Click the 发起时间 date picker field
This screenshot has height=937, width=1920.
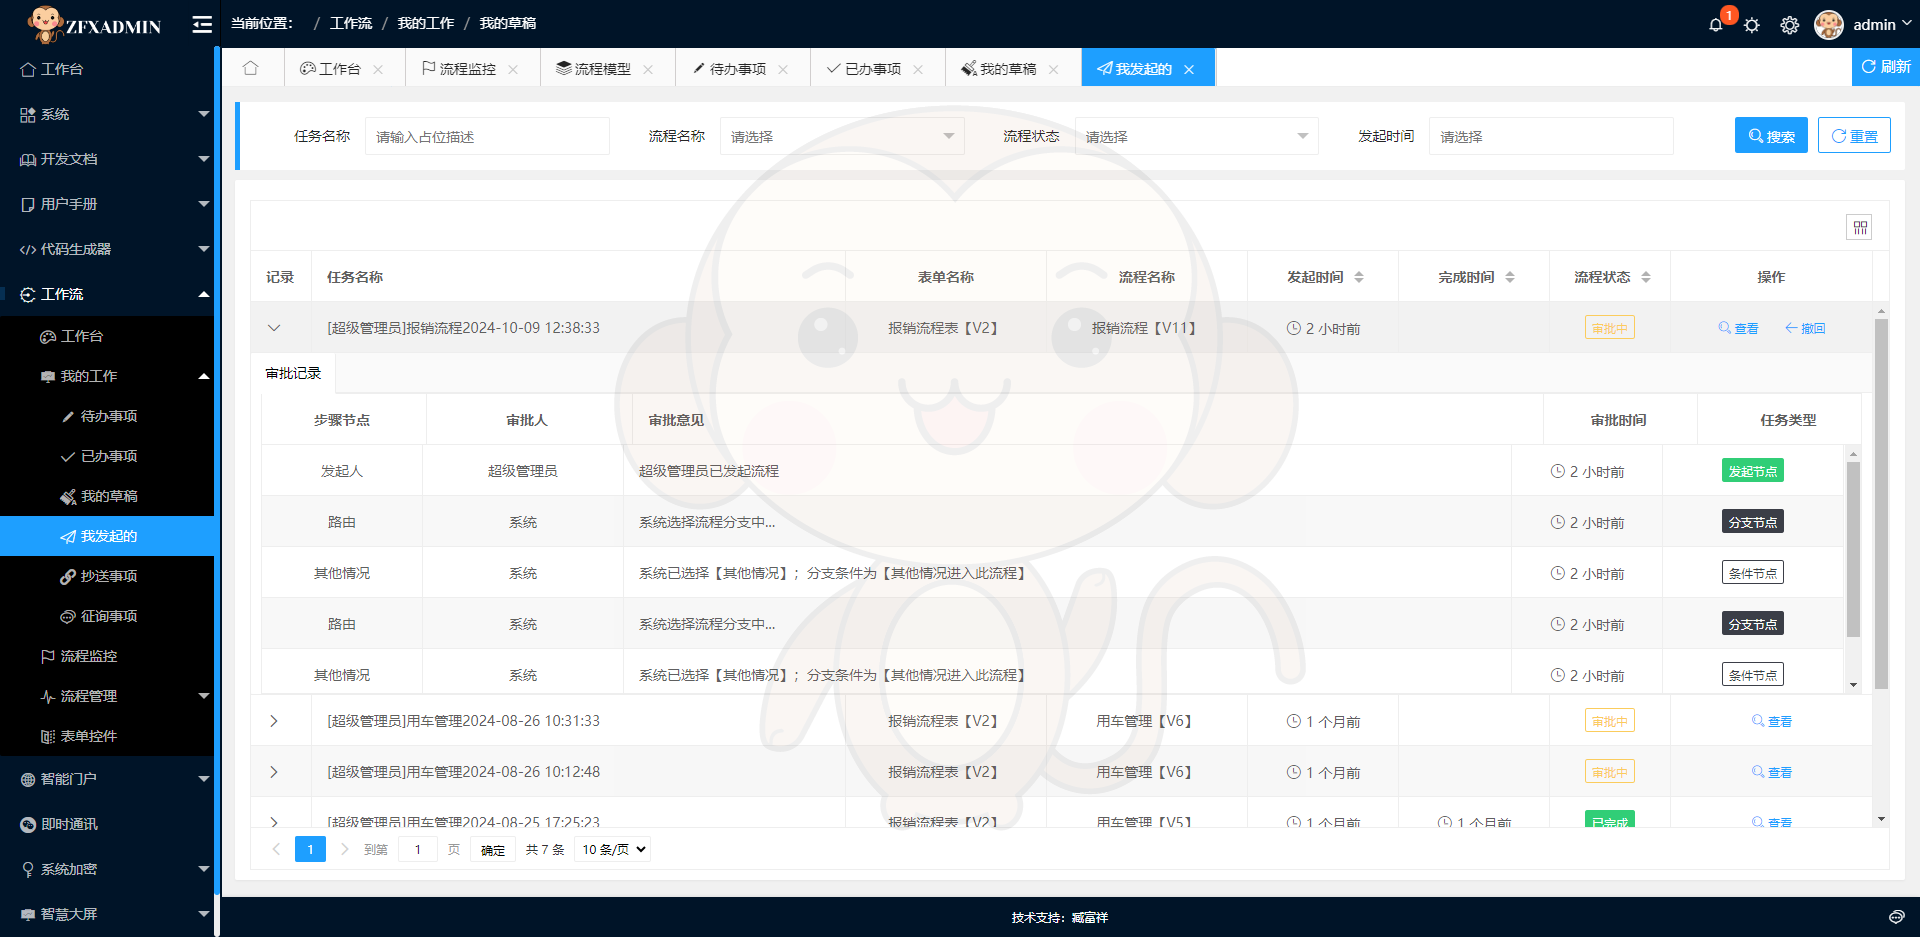(1551, 136)
